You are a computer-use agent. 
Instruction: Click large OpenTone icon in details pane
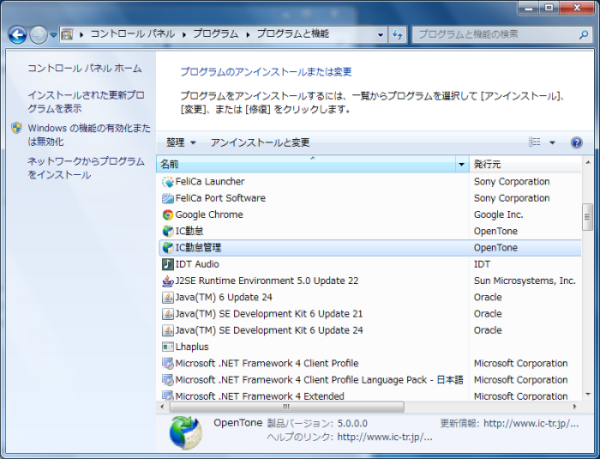pos(186,433)
